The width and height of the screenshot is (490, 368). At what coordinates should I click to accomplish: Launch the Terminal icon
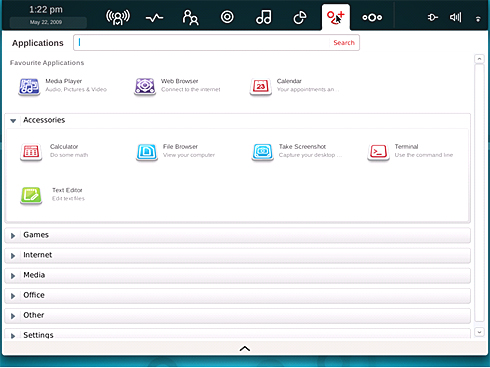(x=378, y=152)
